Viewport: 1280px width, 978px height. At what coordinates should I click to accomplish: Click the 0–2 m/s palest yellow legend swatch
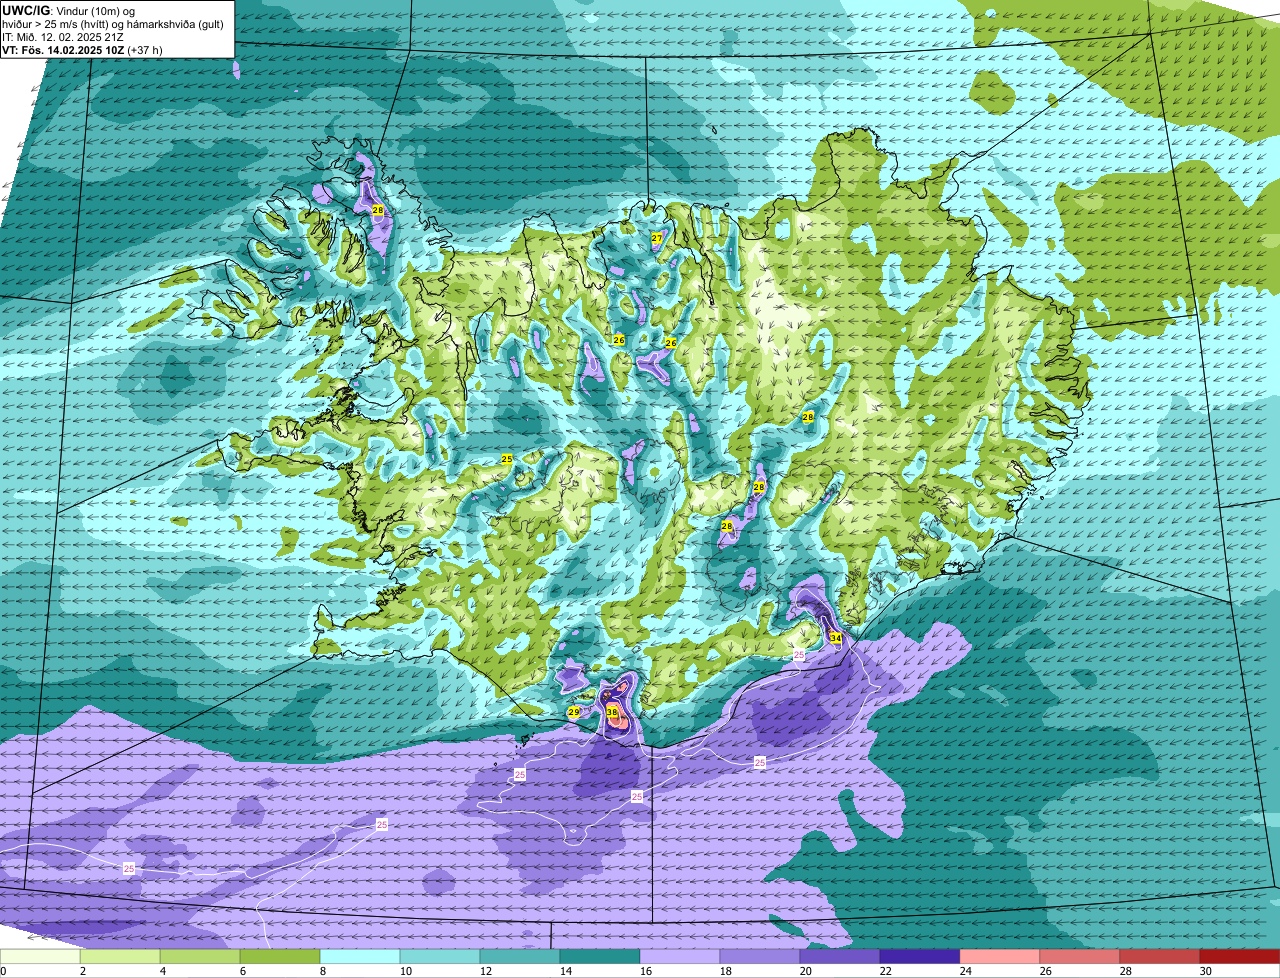coord(40,956)
